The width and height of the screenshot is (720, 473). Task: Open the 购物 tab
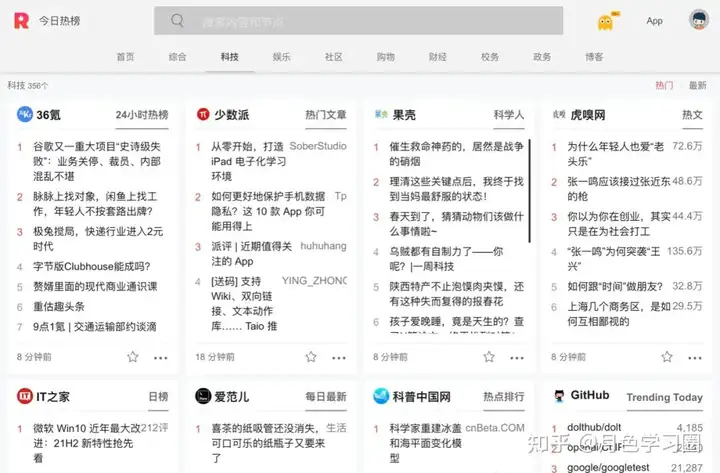click(386, 57)
